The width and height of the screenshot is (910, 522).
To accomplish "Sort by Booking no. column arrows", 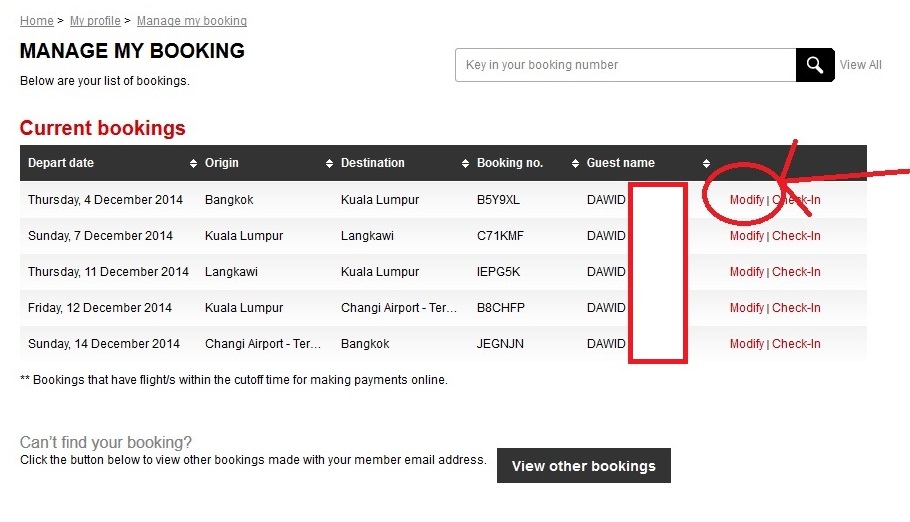I will coord(575,164).
